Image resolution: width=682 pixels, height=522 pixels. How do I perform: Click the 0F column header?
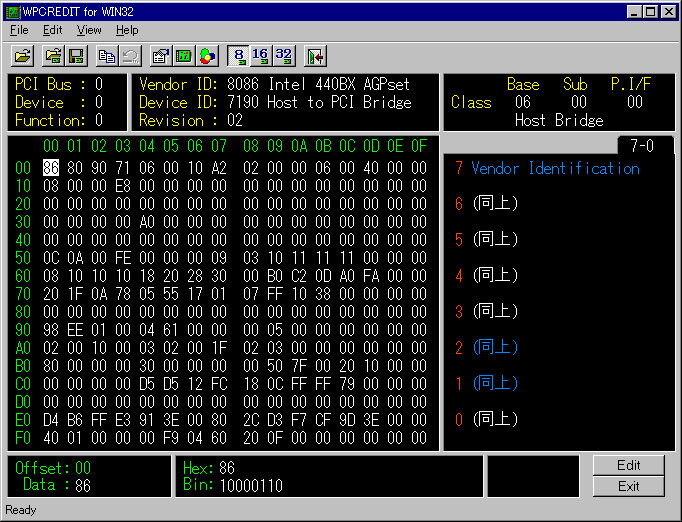coord(419,146)
